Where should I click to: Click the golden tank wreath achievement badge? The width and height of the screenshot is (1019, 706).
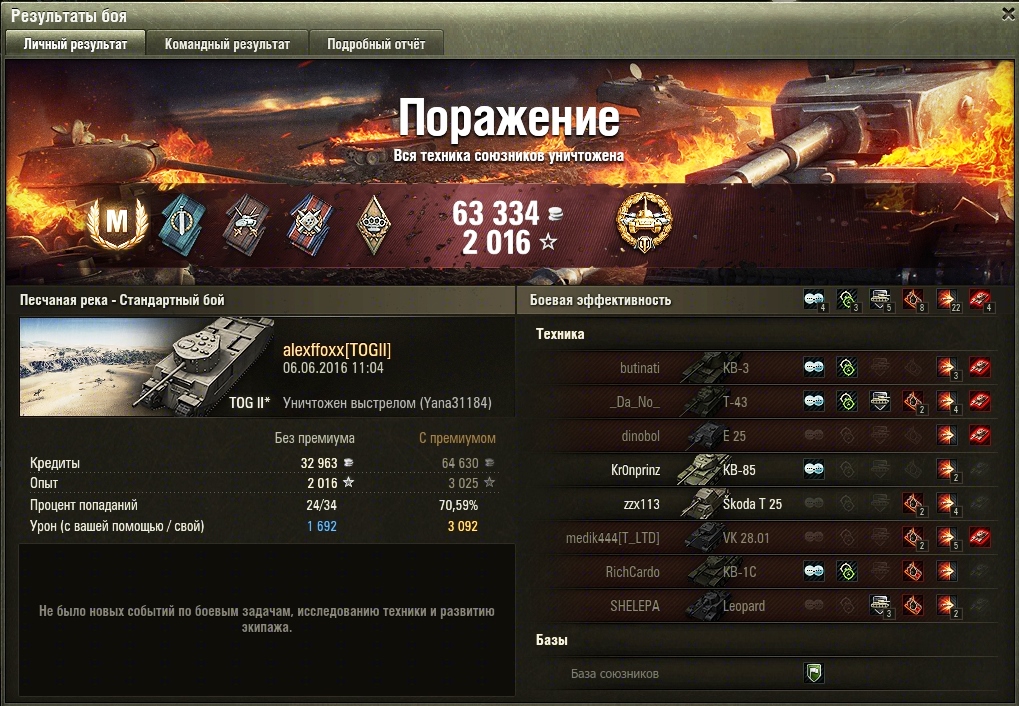click(644, 222)
